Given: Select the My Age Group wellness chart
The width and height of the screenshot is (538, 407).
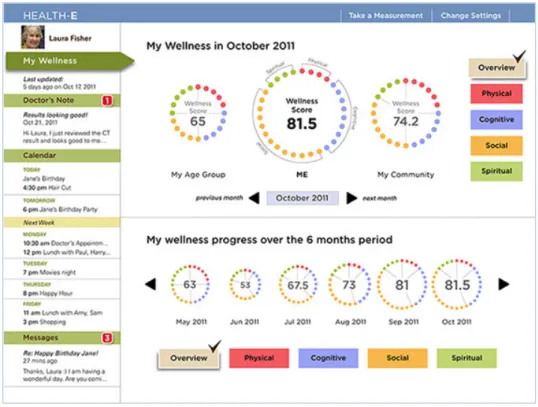Looking at the screenshot, I should click(198, 113).
